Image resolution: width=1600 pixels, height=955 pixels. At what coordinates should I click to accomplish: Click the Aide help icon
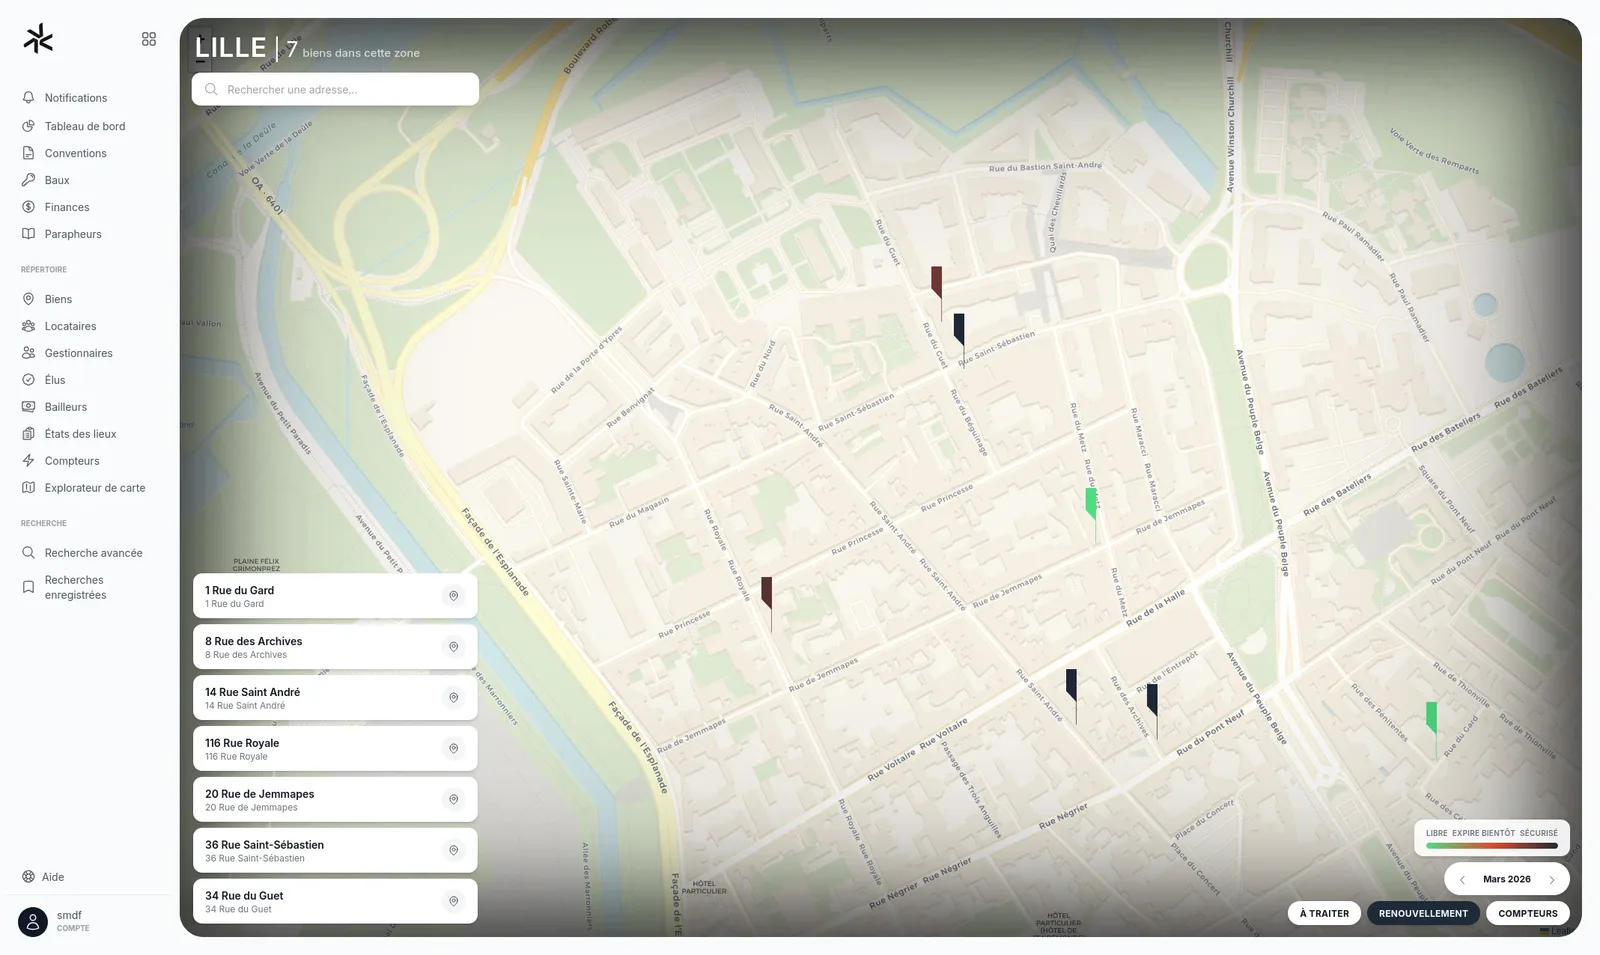(28, 878)
